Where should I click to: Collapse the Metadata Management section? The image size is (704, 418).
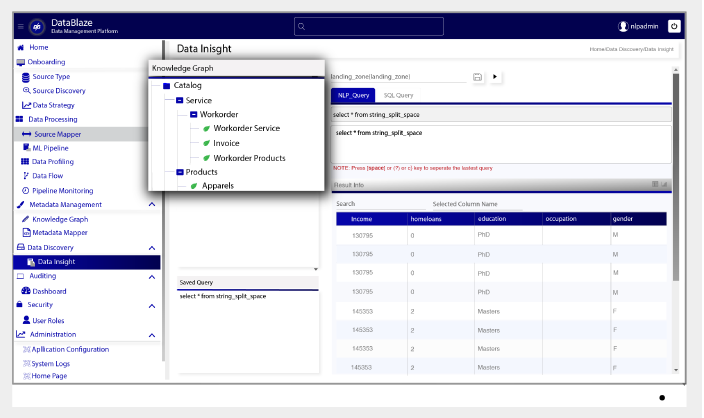coord(151,204)
